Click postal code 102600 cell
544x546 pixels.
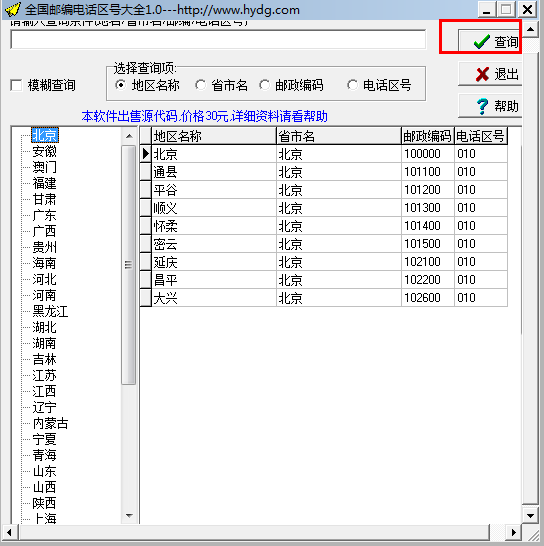pyautogui.click(x=428, y=298)
